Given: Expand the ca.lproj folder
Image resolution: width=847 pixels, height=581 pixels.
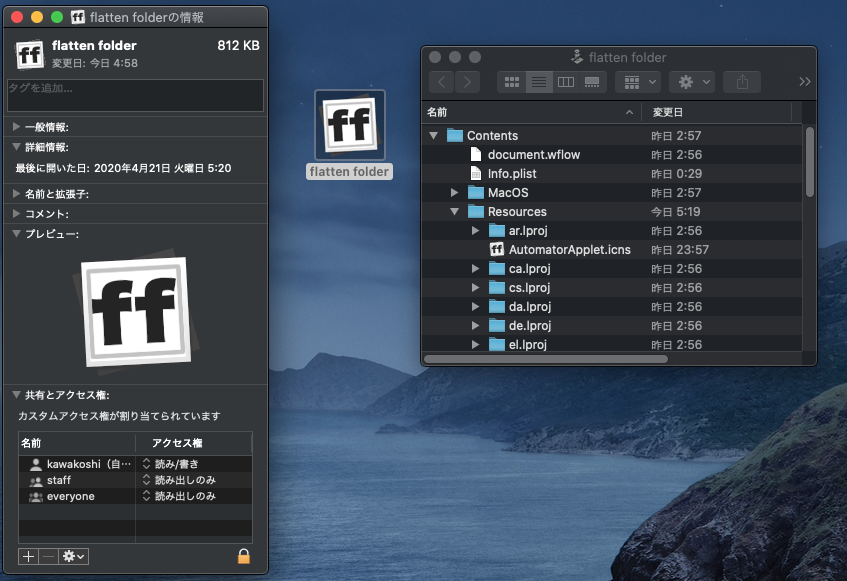Looking at the screenshot, I should coord(475,268).
